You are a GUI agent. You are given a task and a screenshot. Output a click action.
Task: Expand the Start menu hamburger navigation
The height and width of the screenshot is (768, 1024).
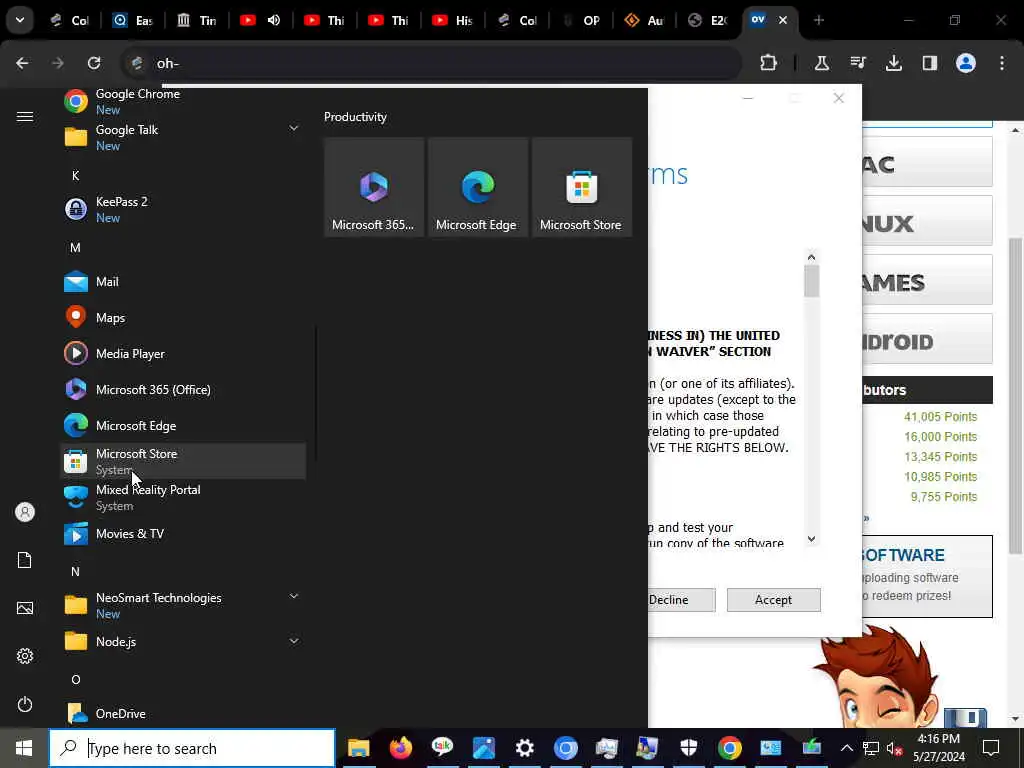25,116
